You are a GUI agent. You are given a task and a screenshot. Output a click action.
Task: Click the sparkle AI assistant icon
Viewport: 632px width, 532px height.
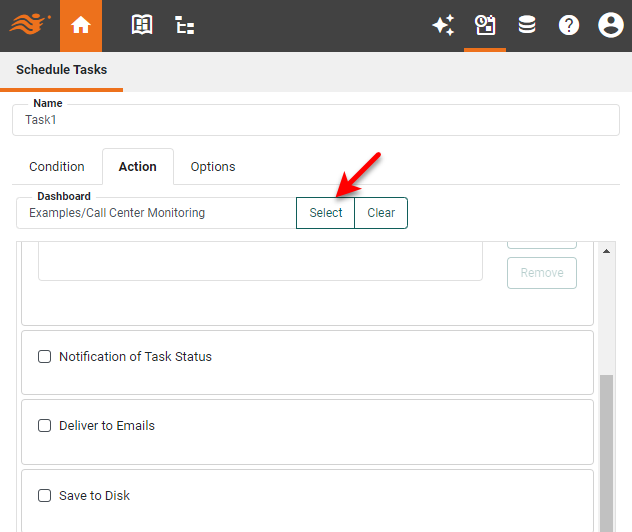[443, 26]
